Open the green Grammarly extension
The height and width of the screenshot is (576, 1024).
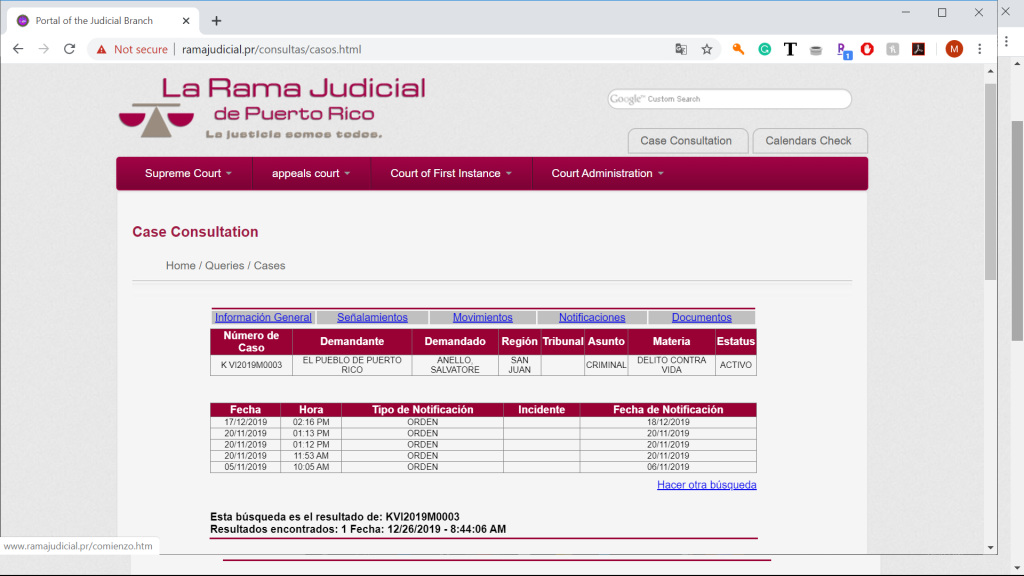765,49
